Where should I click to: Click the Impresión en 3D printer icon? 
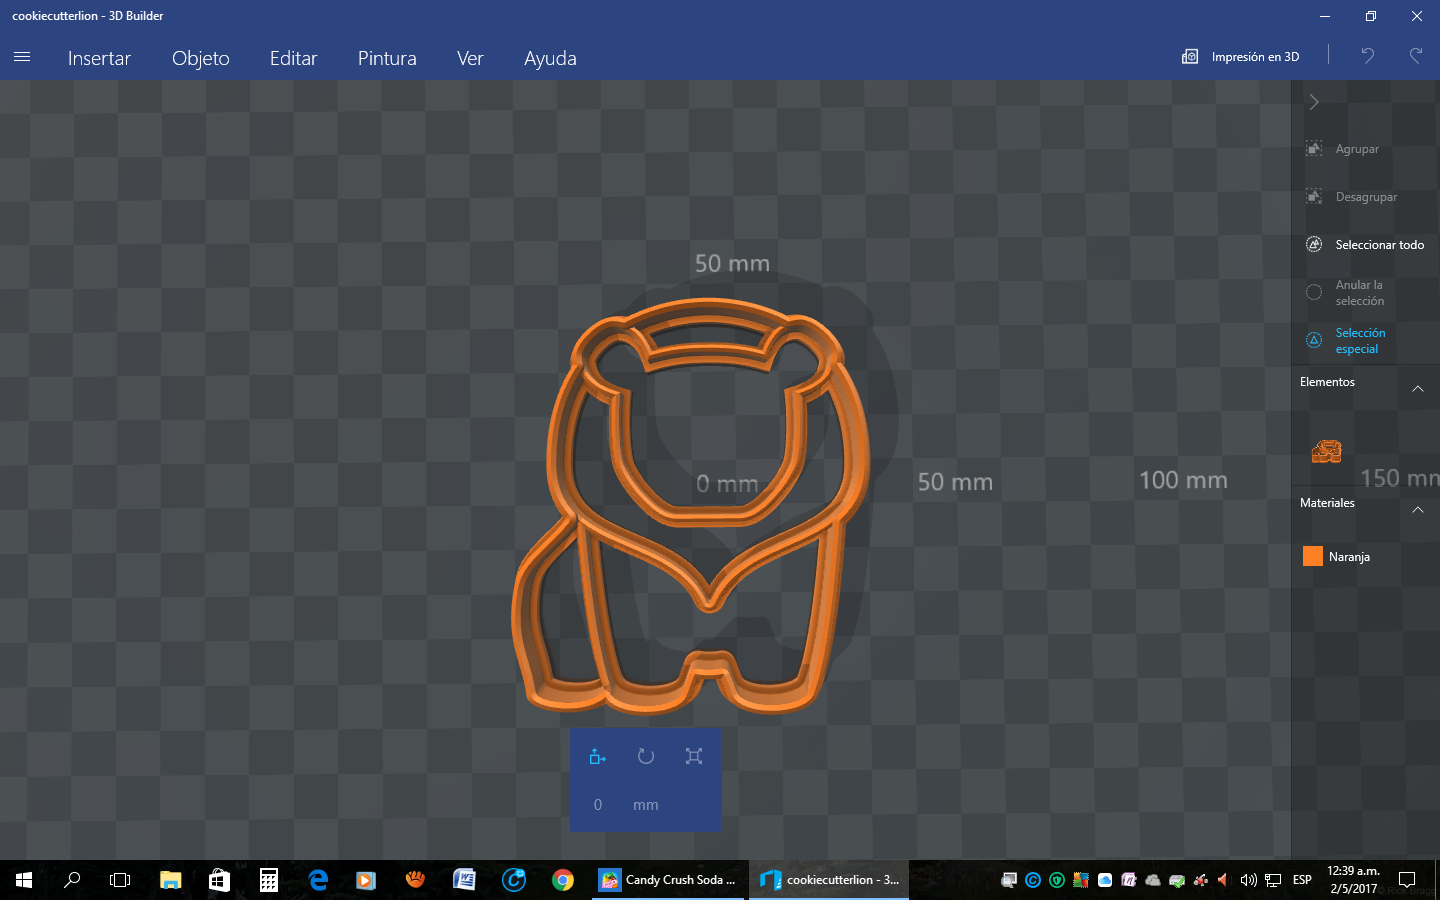1190,57
